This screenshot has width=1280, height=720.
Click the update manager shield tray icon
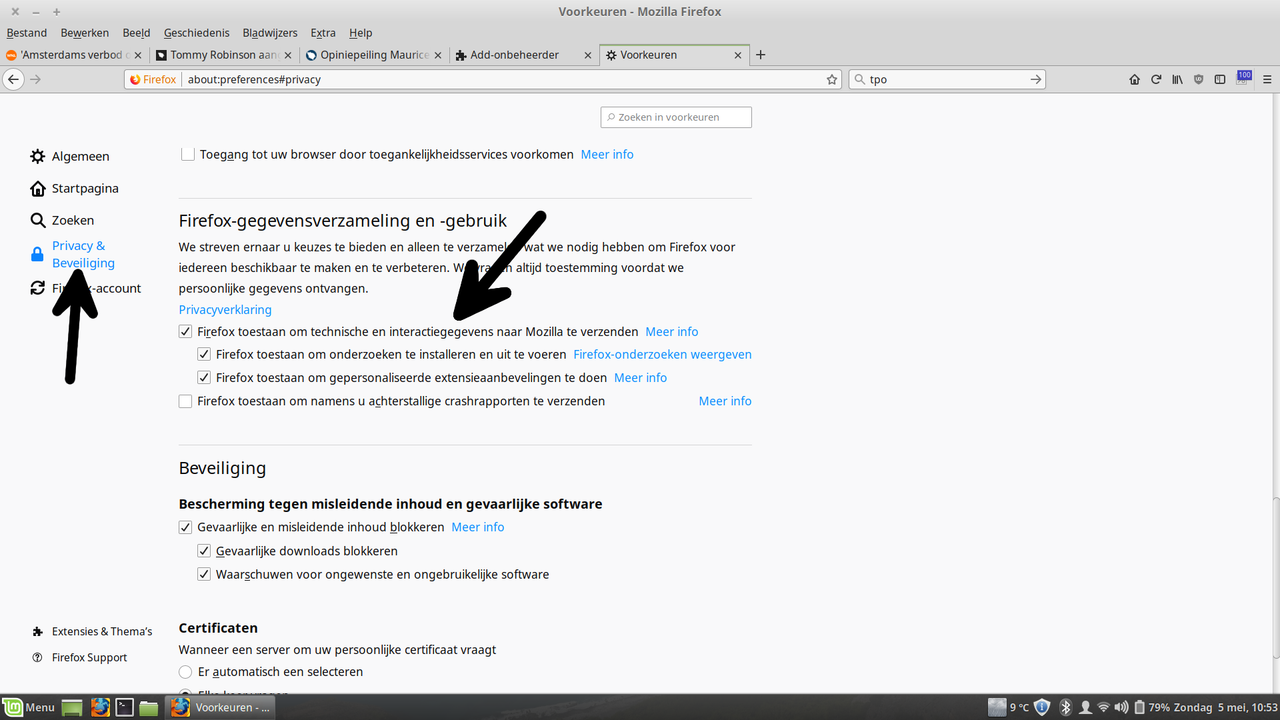click(x=1042, y=707)
